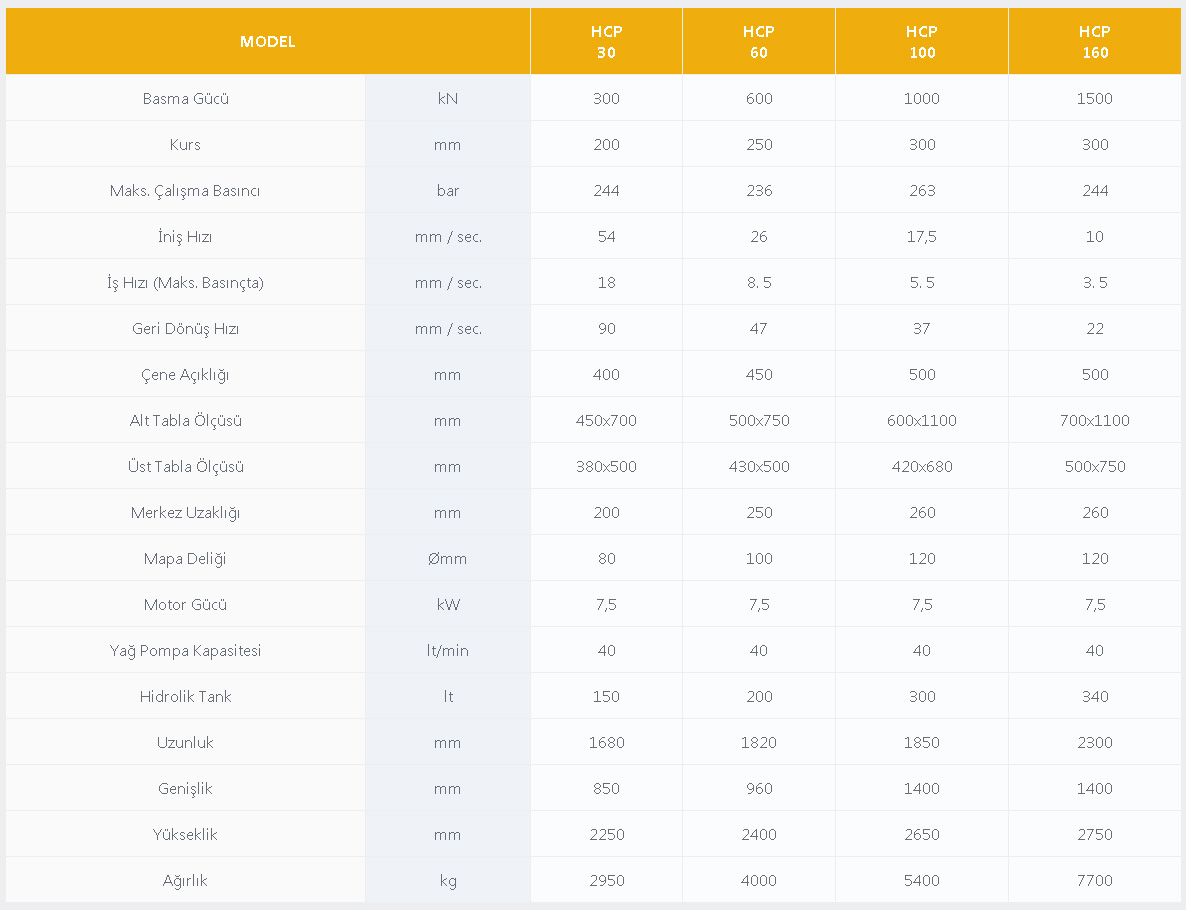This screenshot has height=910, width=1186.
Task: Click the 4000 weight value
Action: tap(759, 881)
